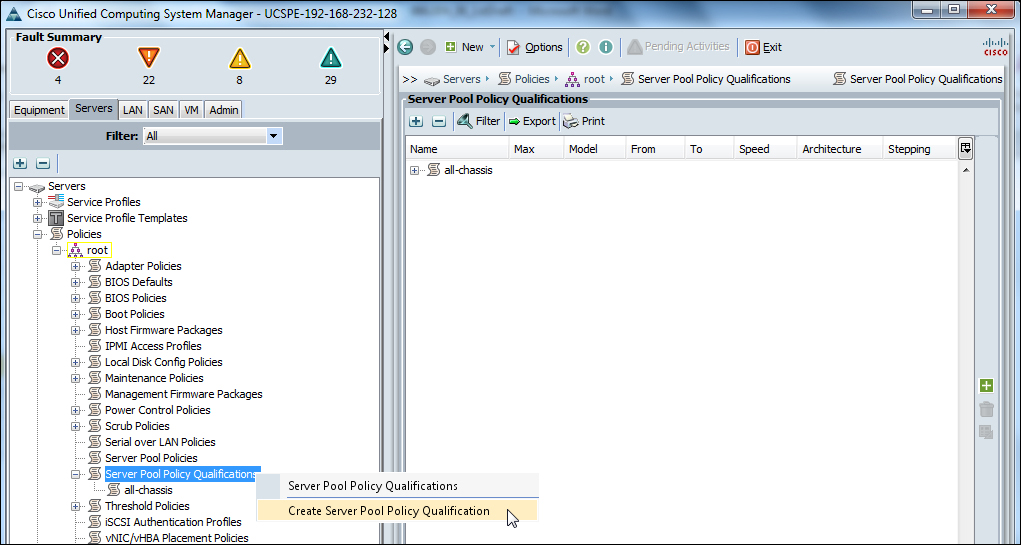Switch to the SAN tab
The width and height of the screenshot is (1021, 545).
(x=163, y=110)
